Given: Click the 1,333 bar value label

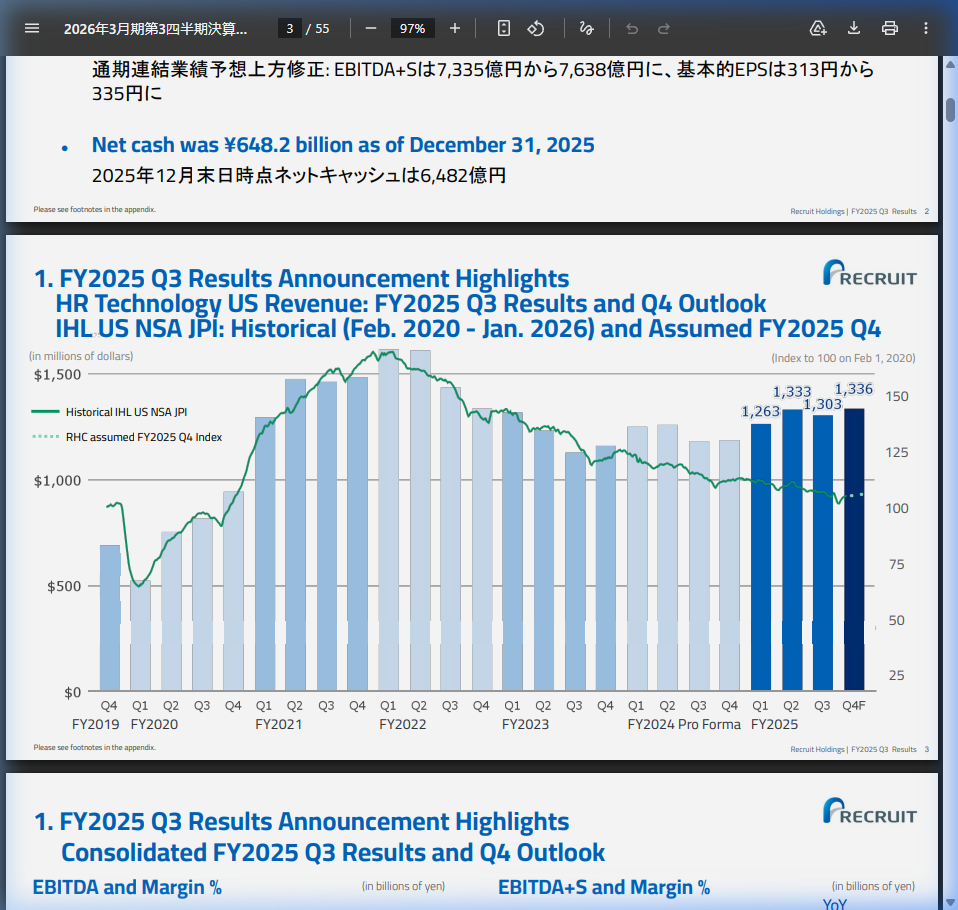Looking at the screenshot, I should pyautogui.click(x=792, y=391).
